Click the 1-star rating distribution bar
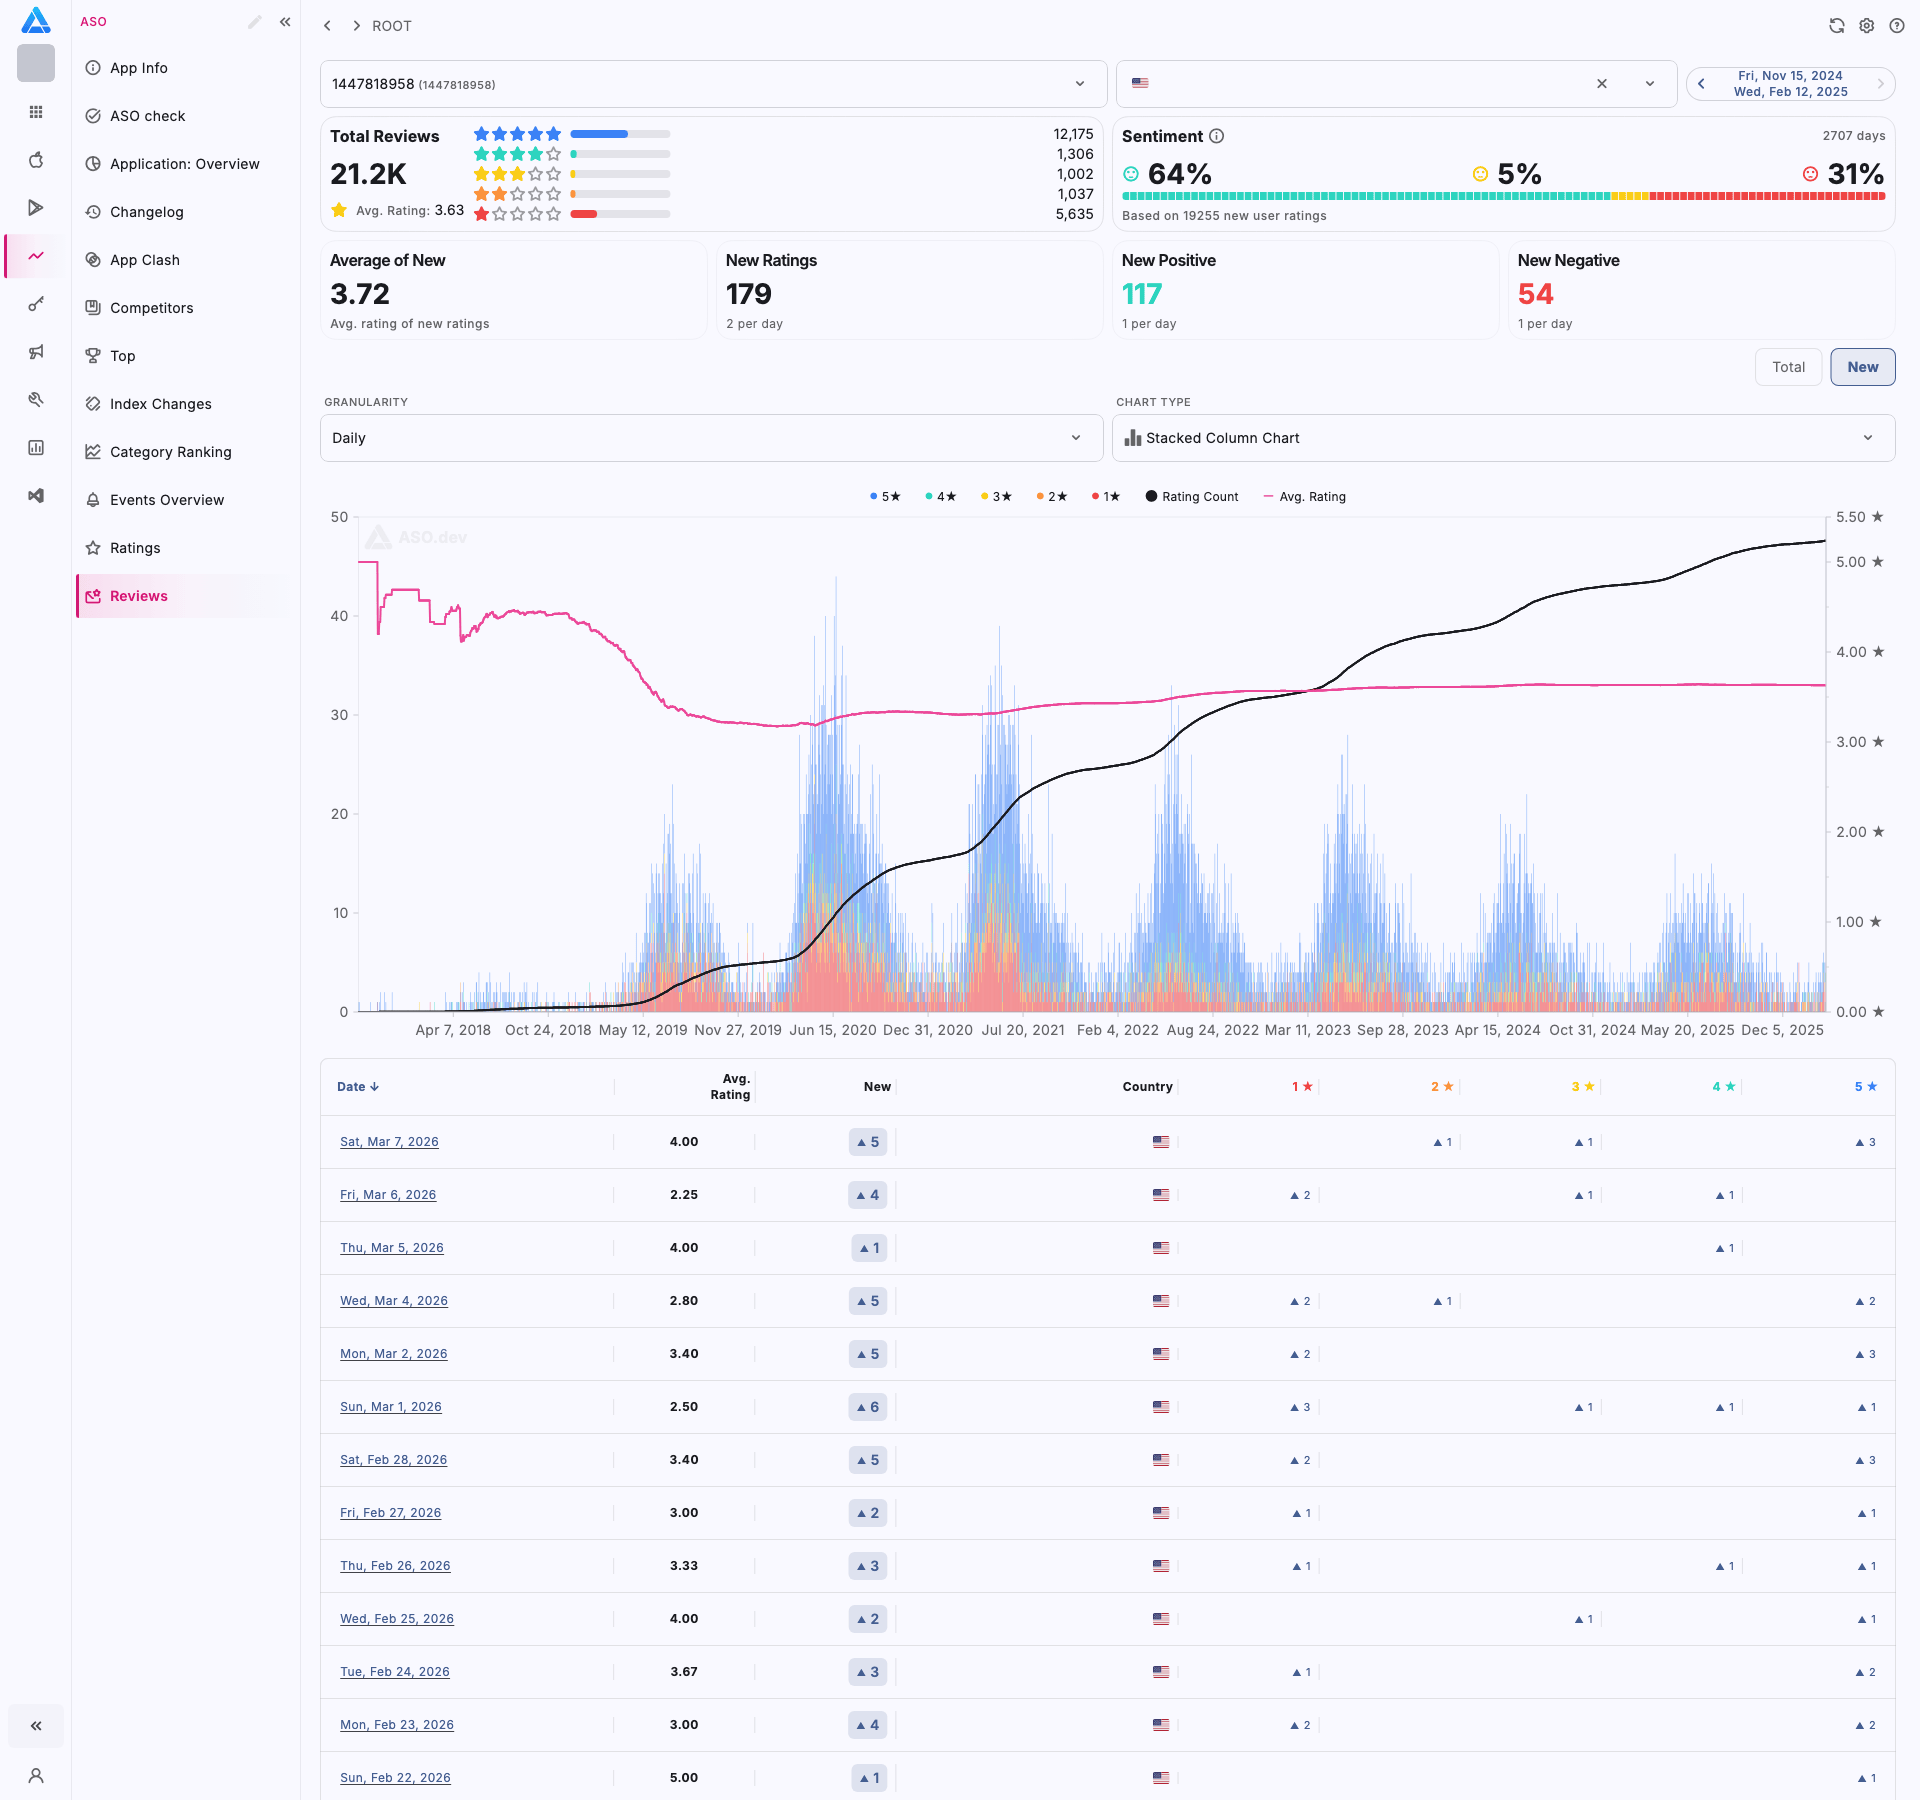The height and width of the screenshot is (1800, 1920). [620, 214]
